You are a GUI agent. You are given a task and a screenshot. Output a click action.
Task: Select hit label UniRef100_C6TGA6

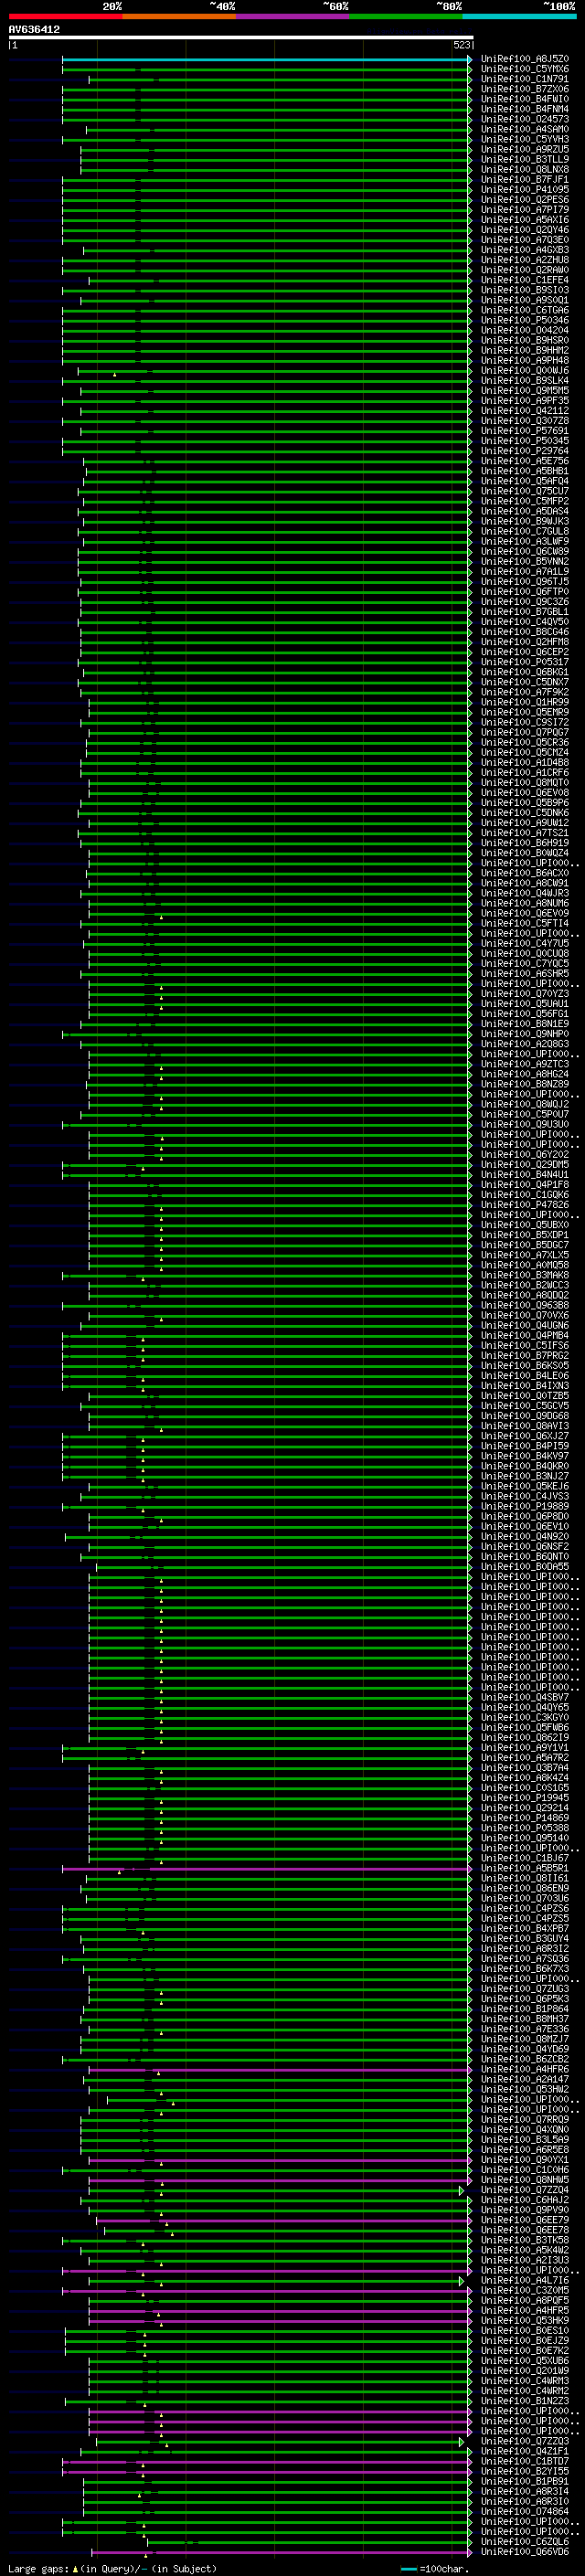pyautogui.click(x=525, y=310)
